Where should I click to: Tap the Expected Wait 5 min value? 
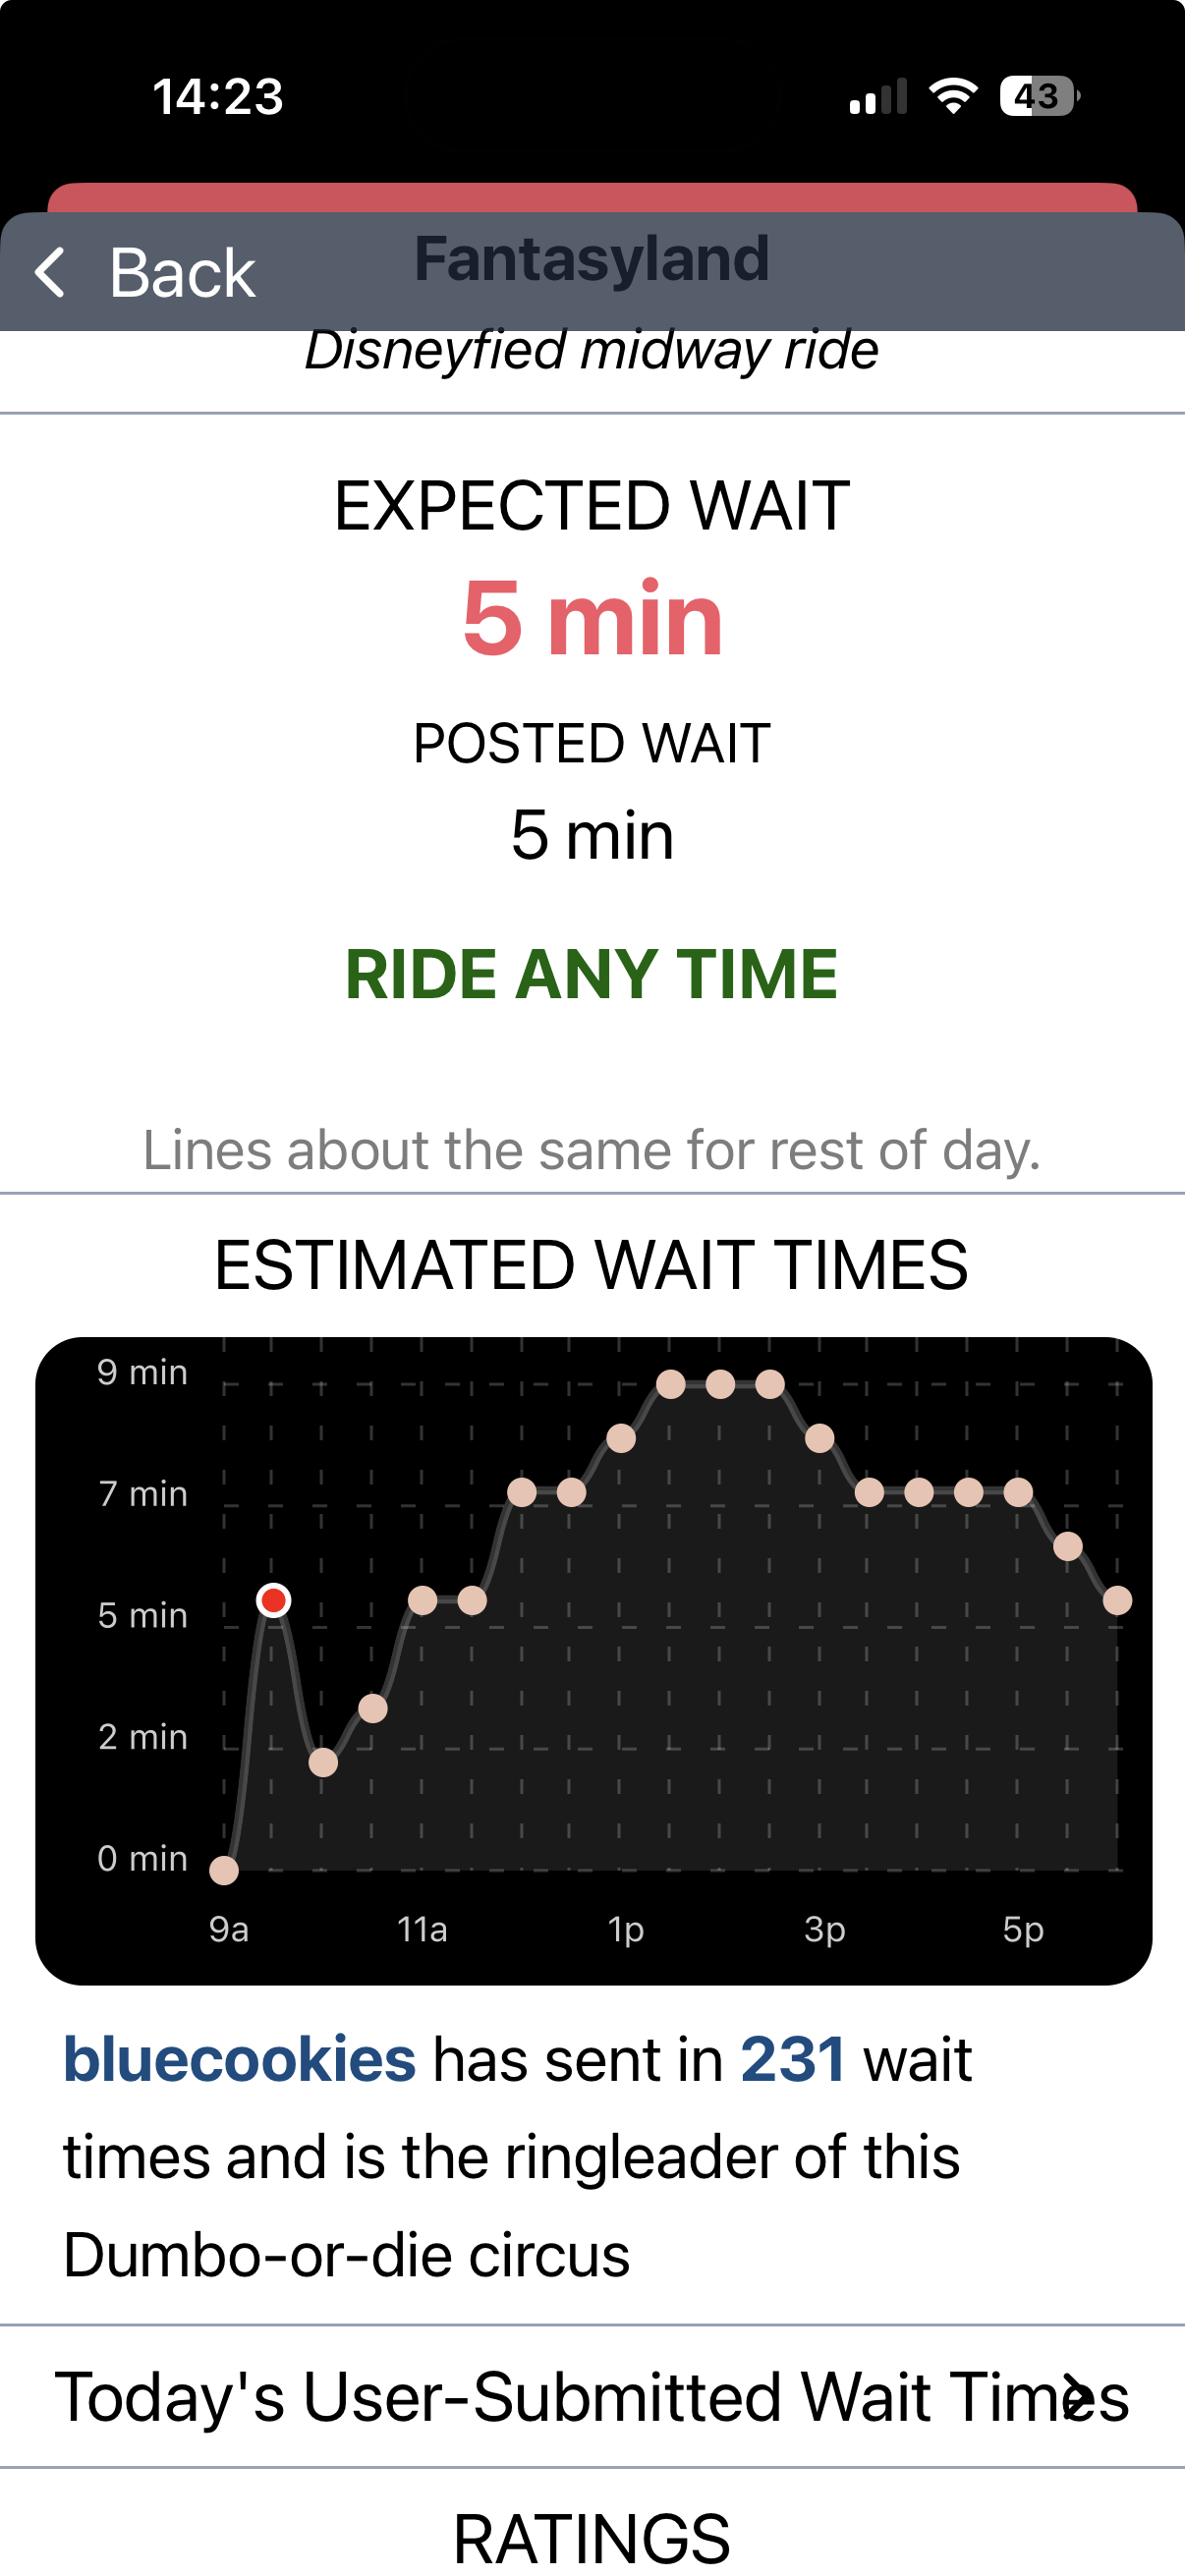click(x=592, y=618)
